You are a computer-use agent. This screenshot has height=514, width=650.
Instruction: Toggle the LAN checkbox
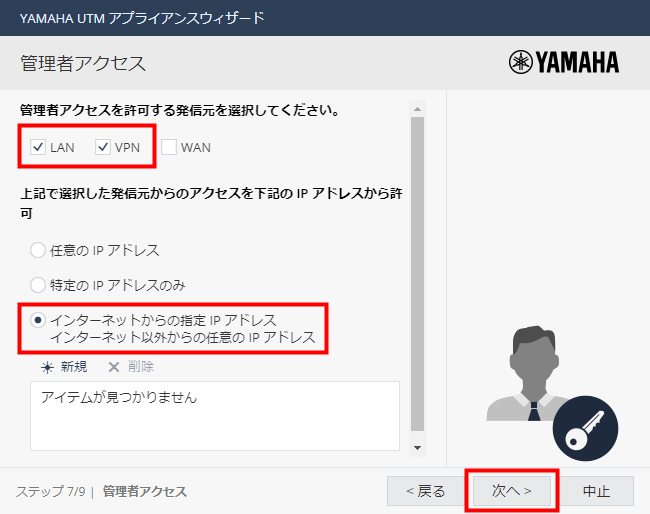click(x=38, y=148)
